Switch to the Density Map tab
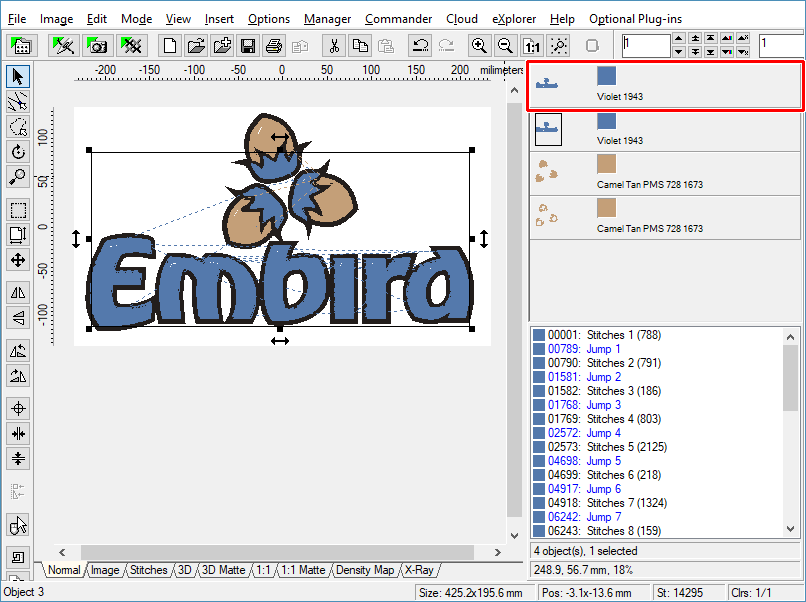Viewport: 806px width, 602px height. (365, 570)
